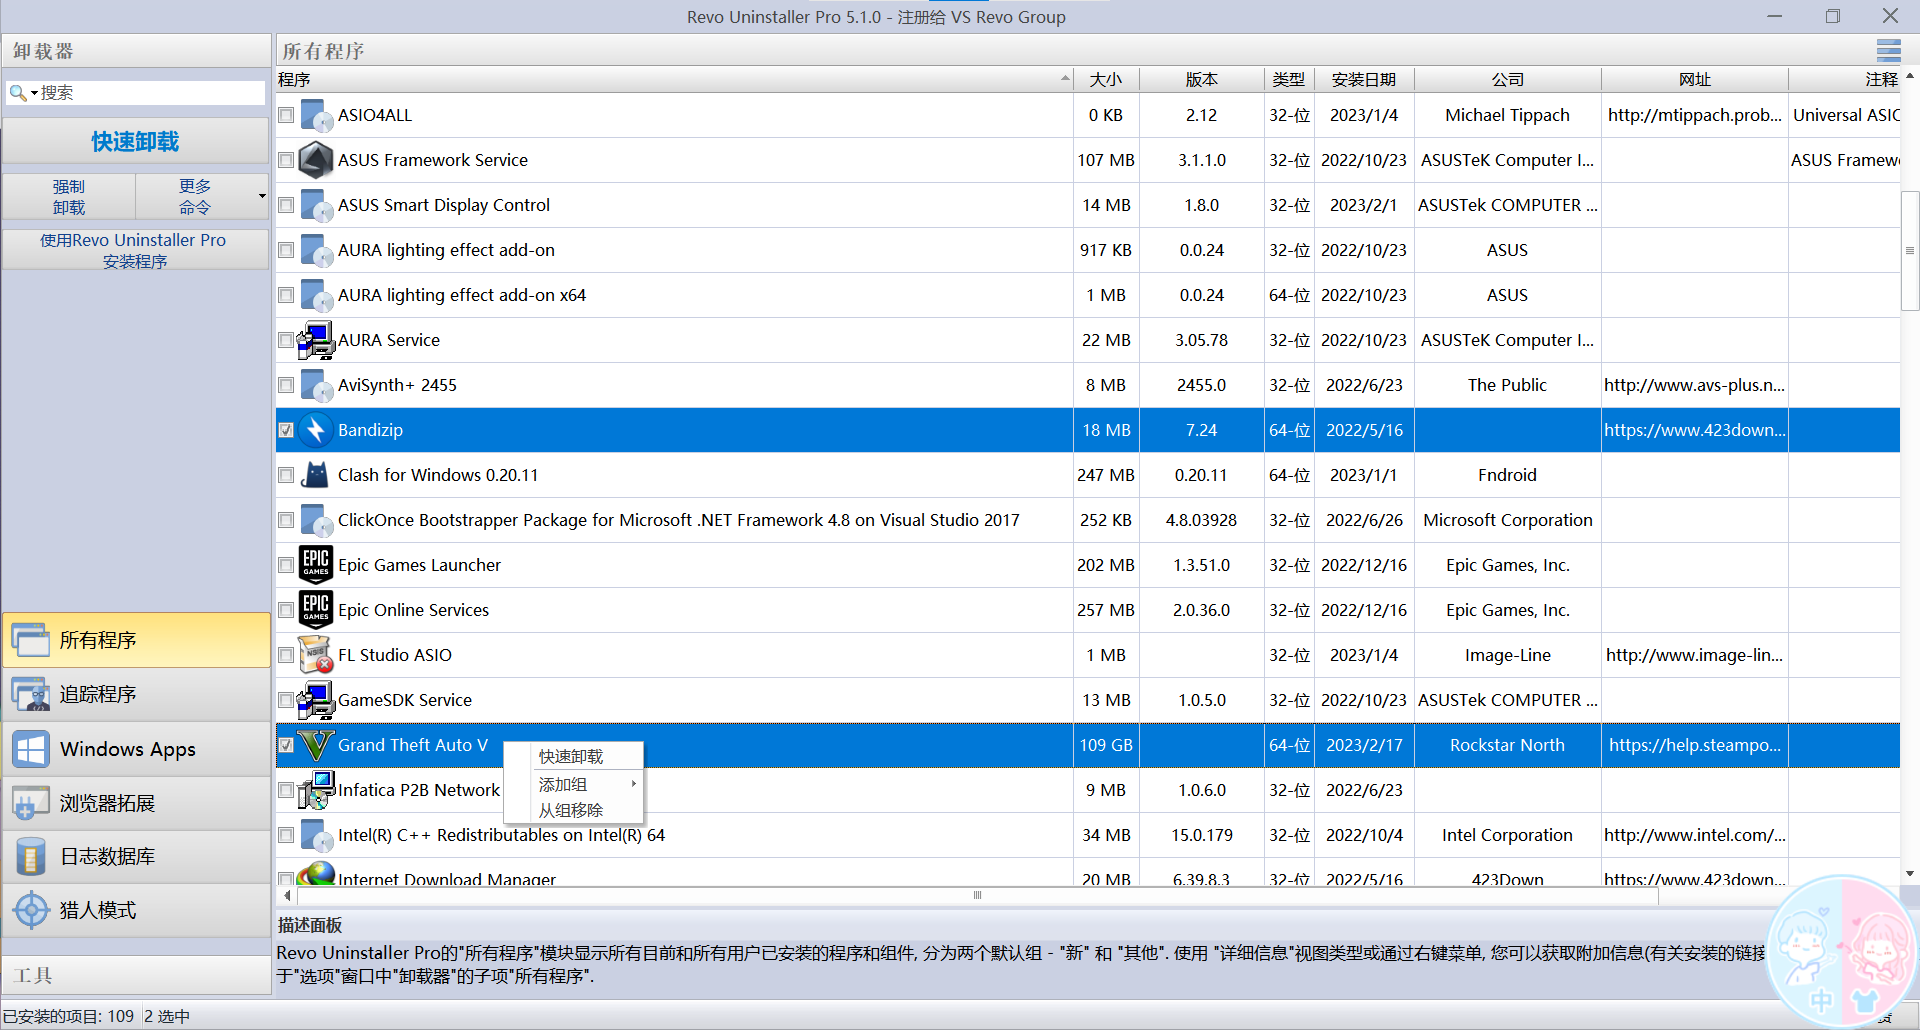Image resolution: width=1920 pixels, height=1030 pixels.
Task: Click the AviSynth+ 2455 program icon
Action: [x=316, y=385]
